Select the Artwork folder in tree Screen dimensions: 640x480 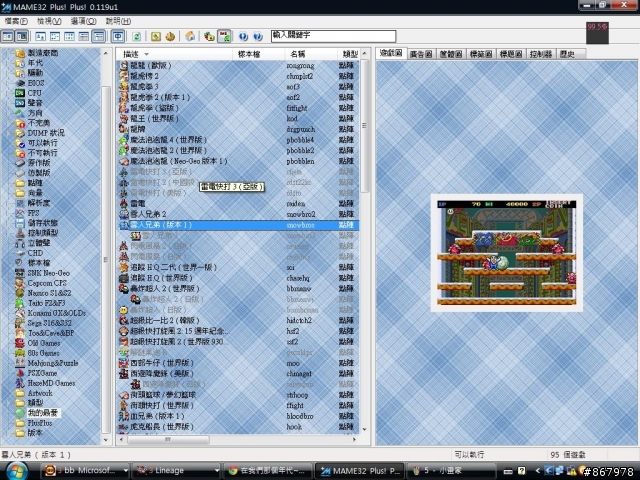(40, 393)
